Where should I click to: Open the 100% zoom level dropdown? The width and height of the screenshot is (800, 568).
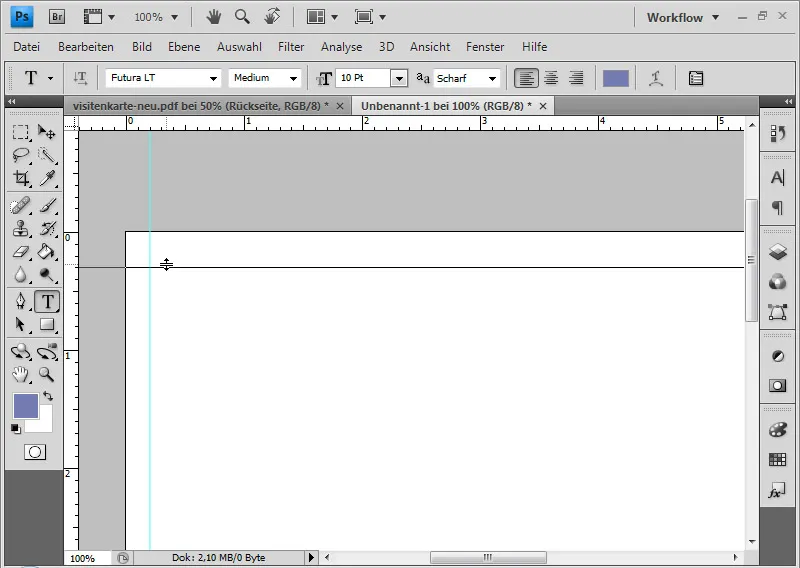point(156,17)
